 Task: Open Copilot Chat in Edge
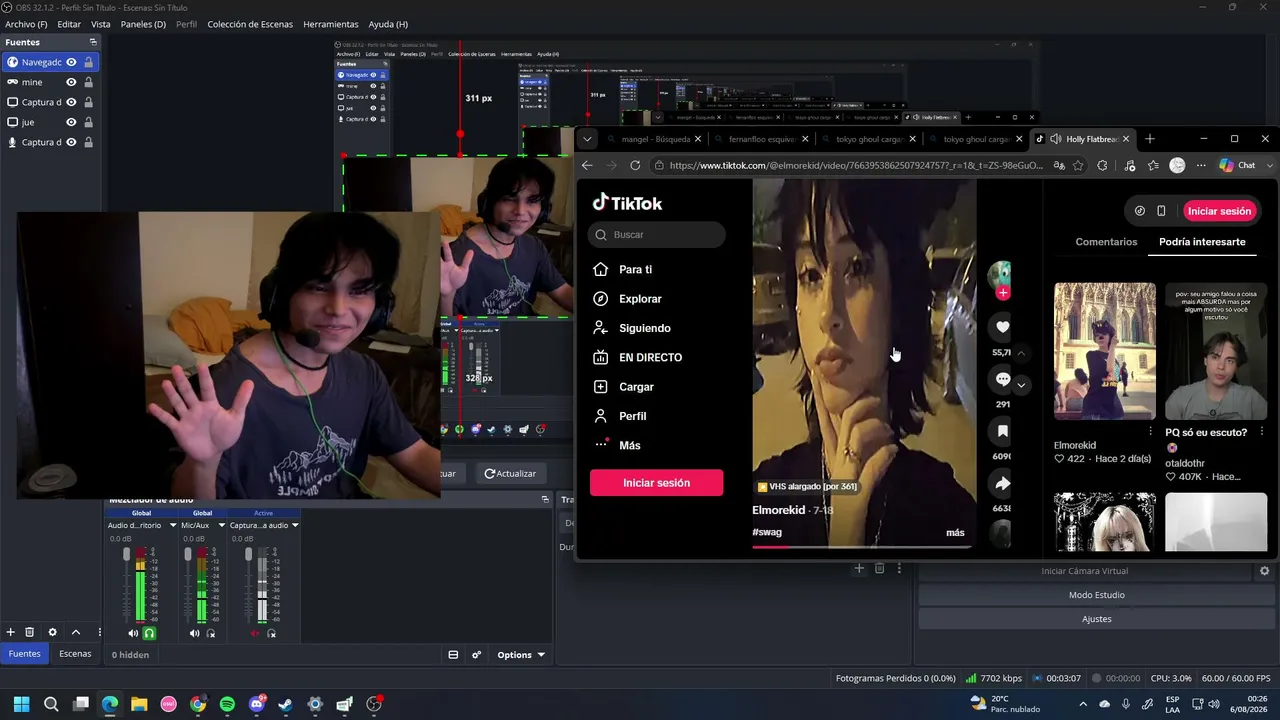click(1237, 165)
